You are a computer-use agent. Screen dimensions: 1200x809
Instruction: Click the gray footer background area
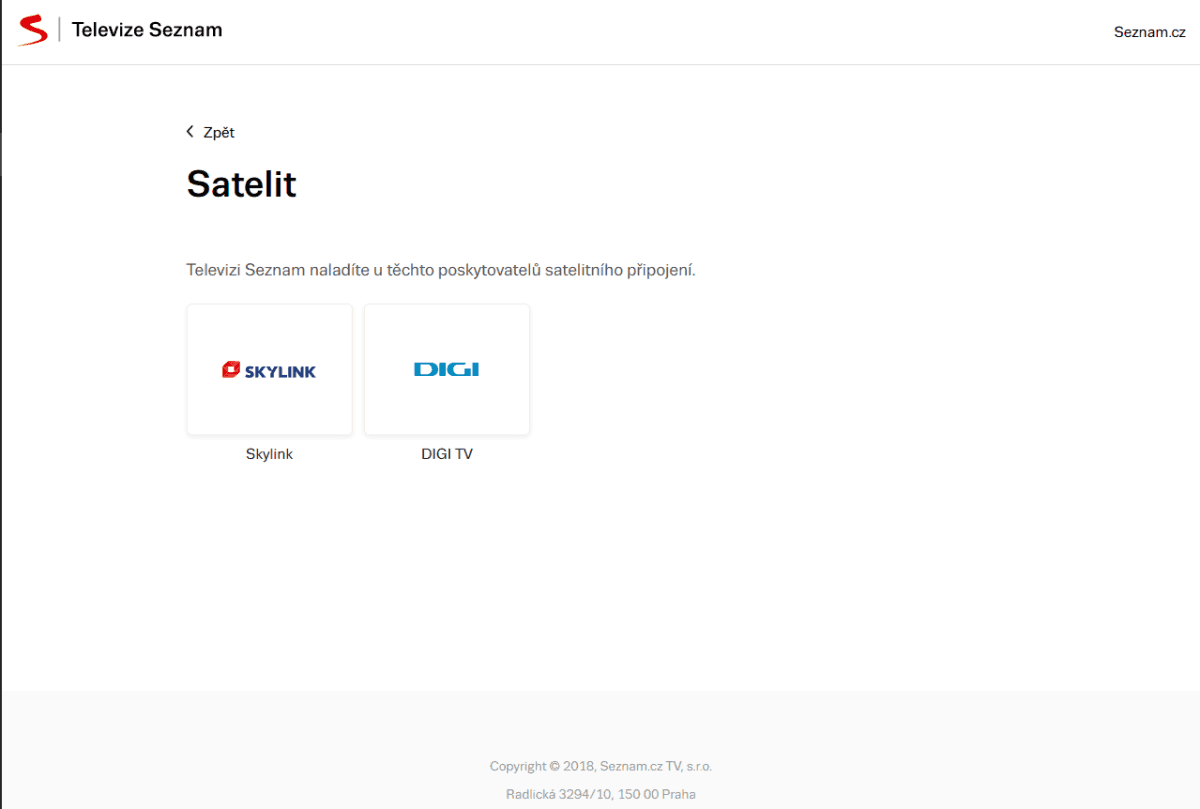300,750
